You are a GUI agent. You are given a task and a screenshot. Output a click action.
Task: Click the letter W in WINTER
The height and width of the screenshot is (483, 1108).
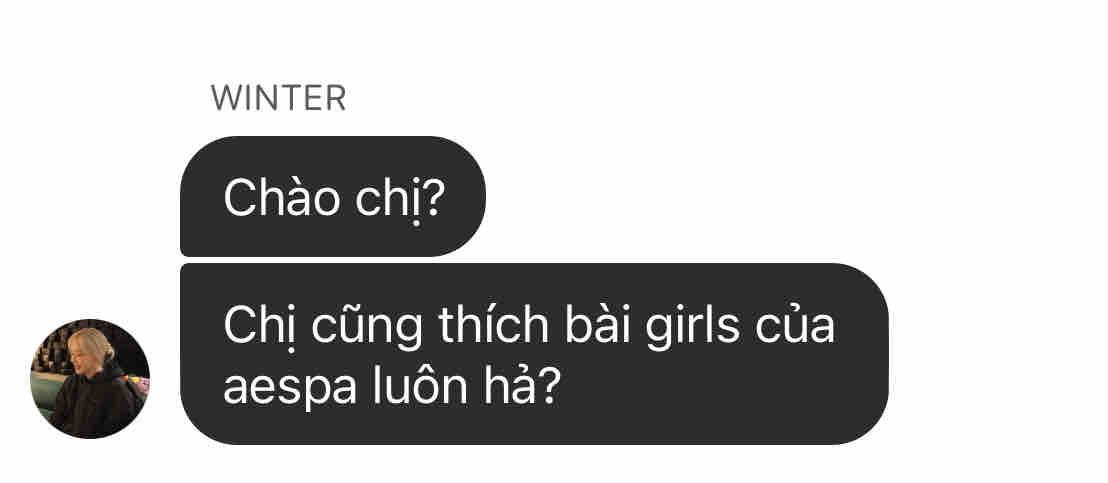click(x=225, y=99)
